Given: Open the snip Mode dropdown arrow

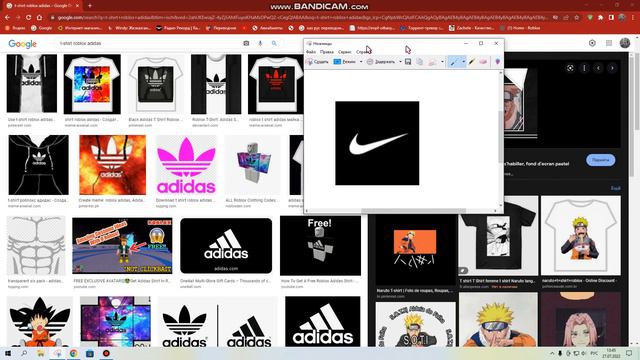Looking at the screenshot, I should pos(361,62).
